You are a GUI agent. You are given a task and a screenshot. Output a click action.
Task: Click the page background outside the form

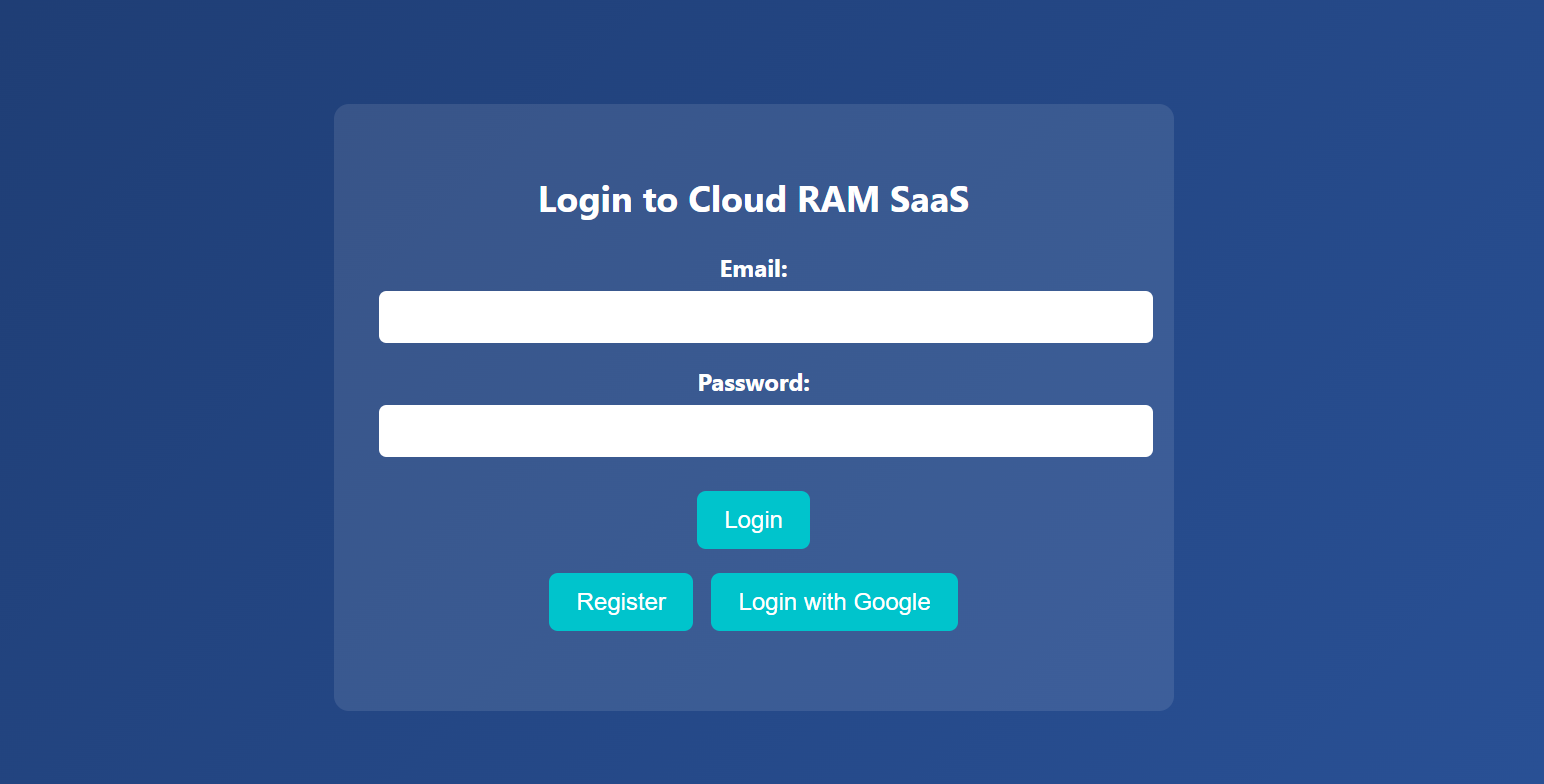pyautogui.click(x=150, y=400)
